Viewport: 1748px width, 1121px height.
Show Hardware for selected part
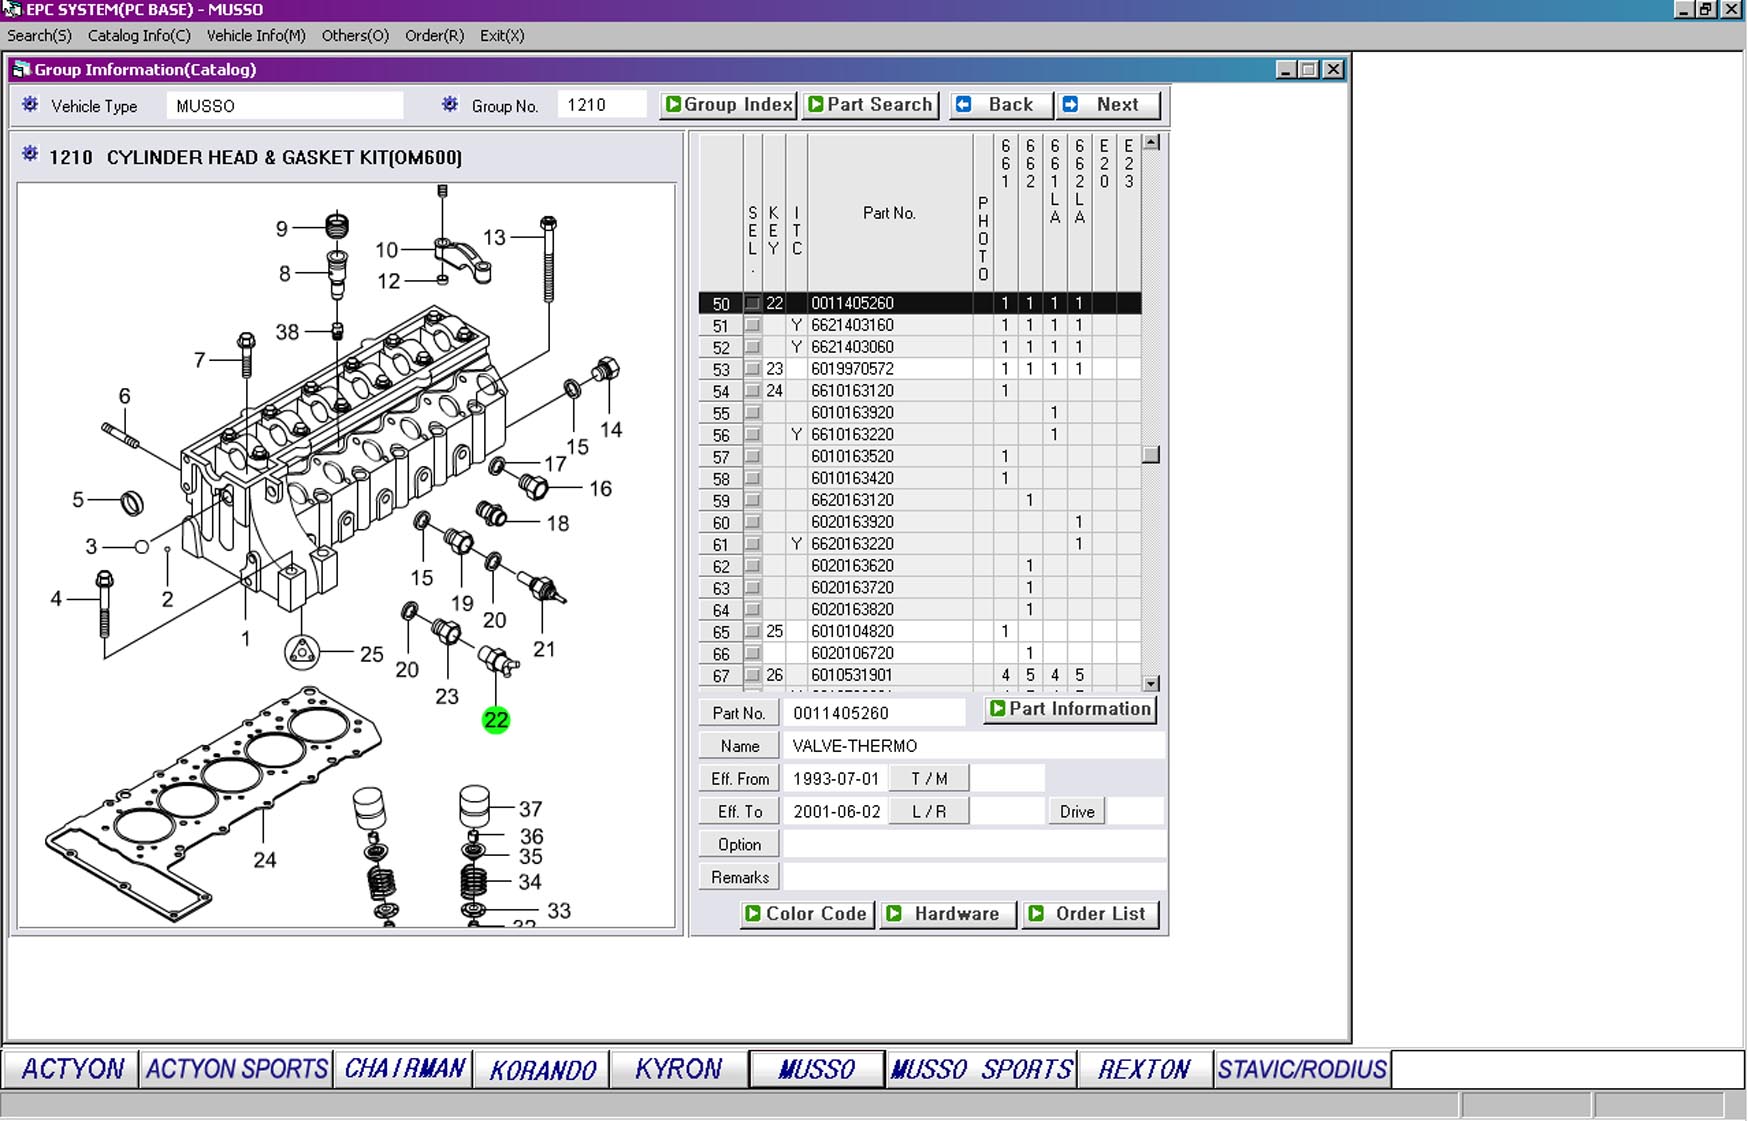(x=946, y=914)
